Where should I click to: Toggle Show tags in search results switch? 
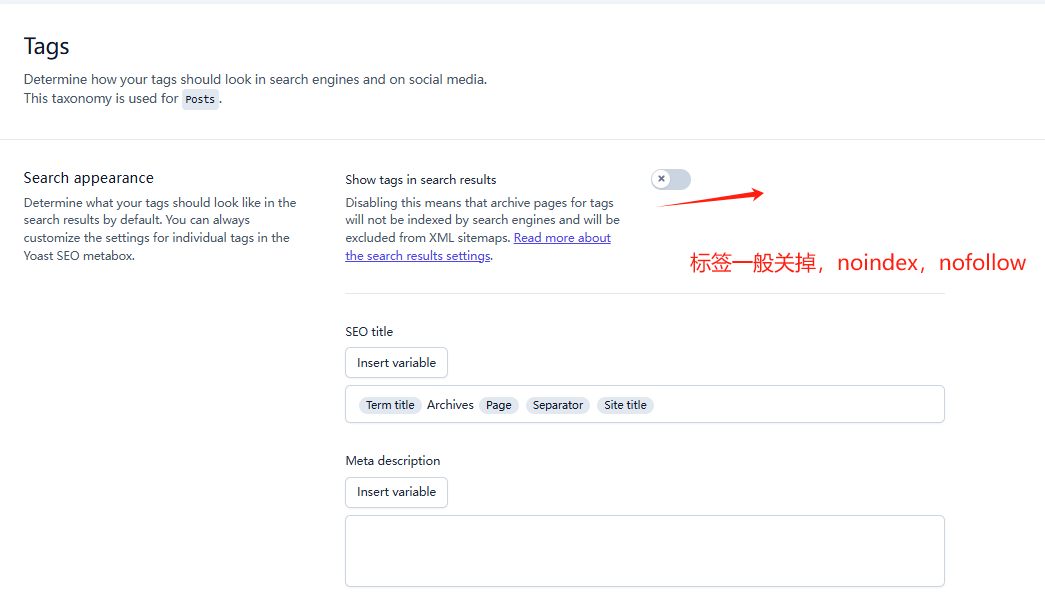click(670, 179)
